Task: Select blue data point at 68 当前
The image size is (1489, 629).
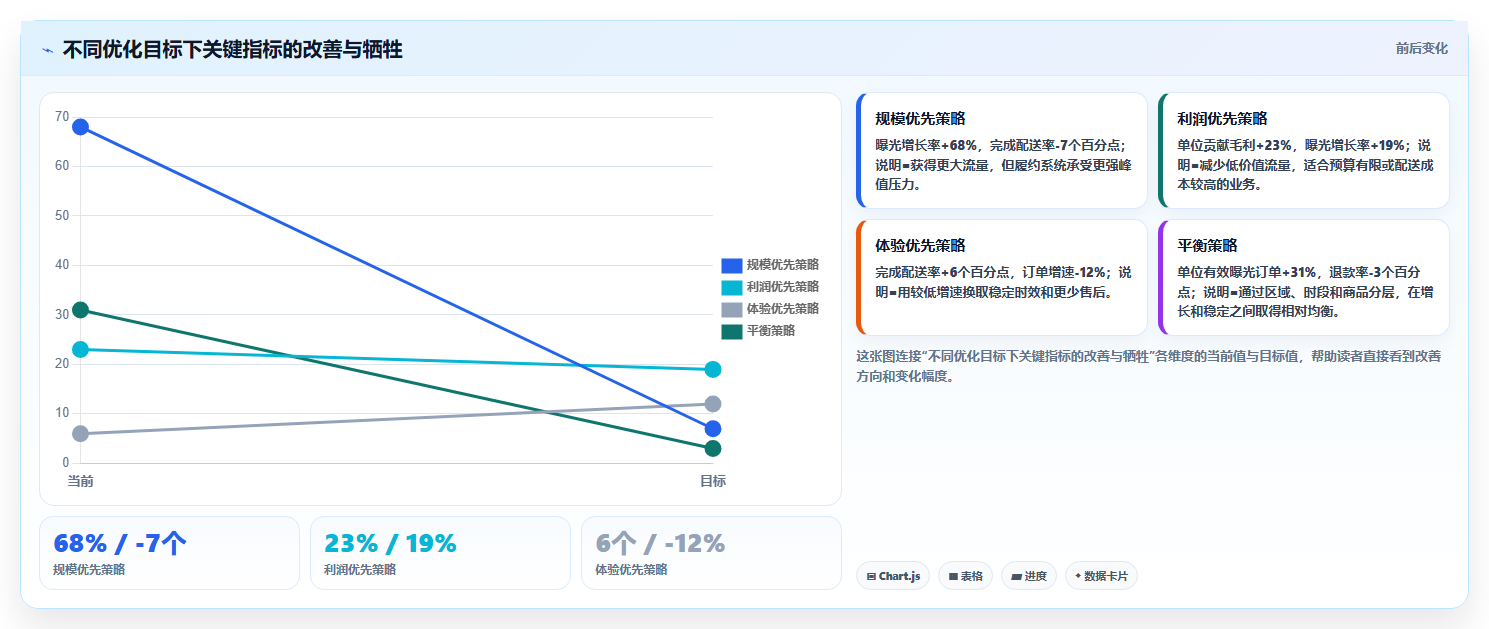Action: coord(80,127)
